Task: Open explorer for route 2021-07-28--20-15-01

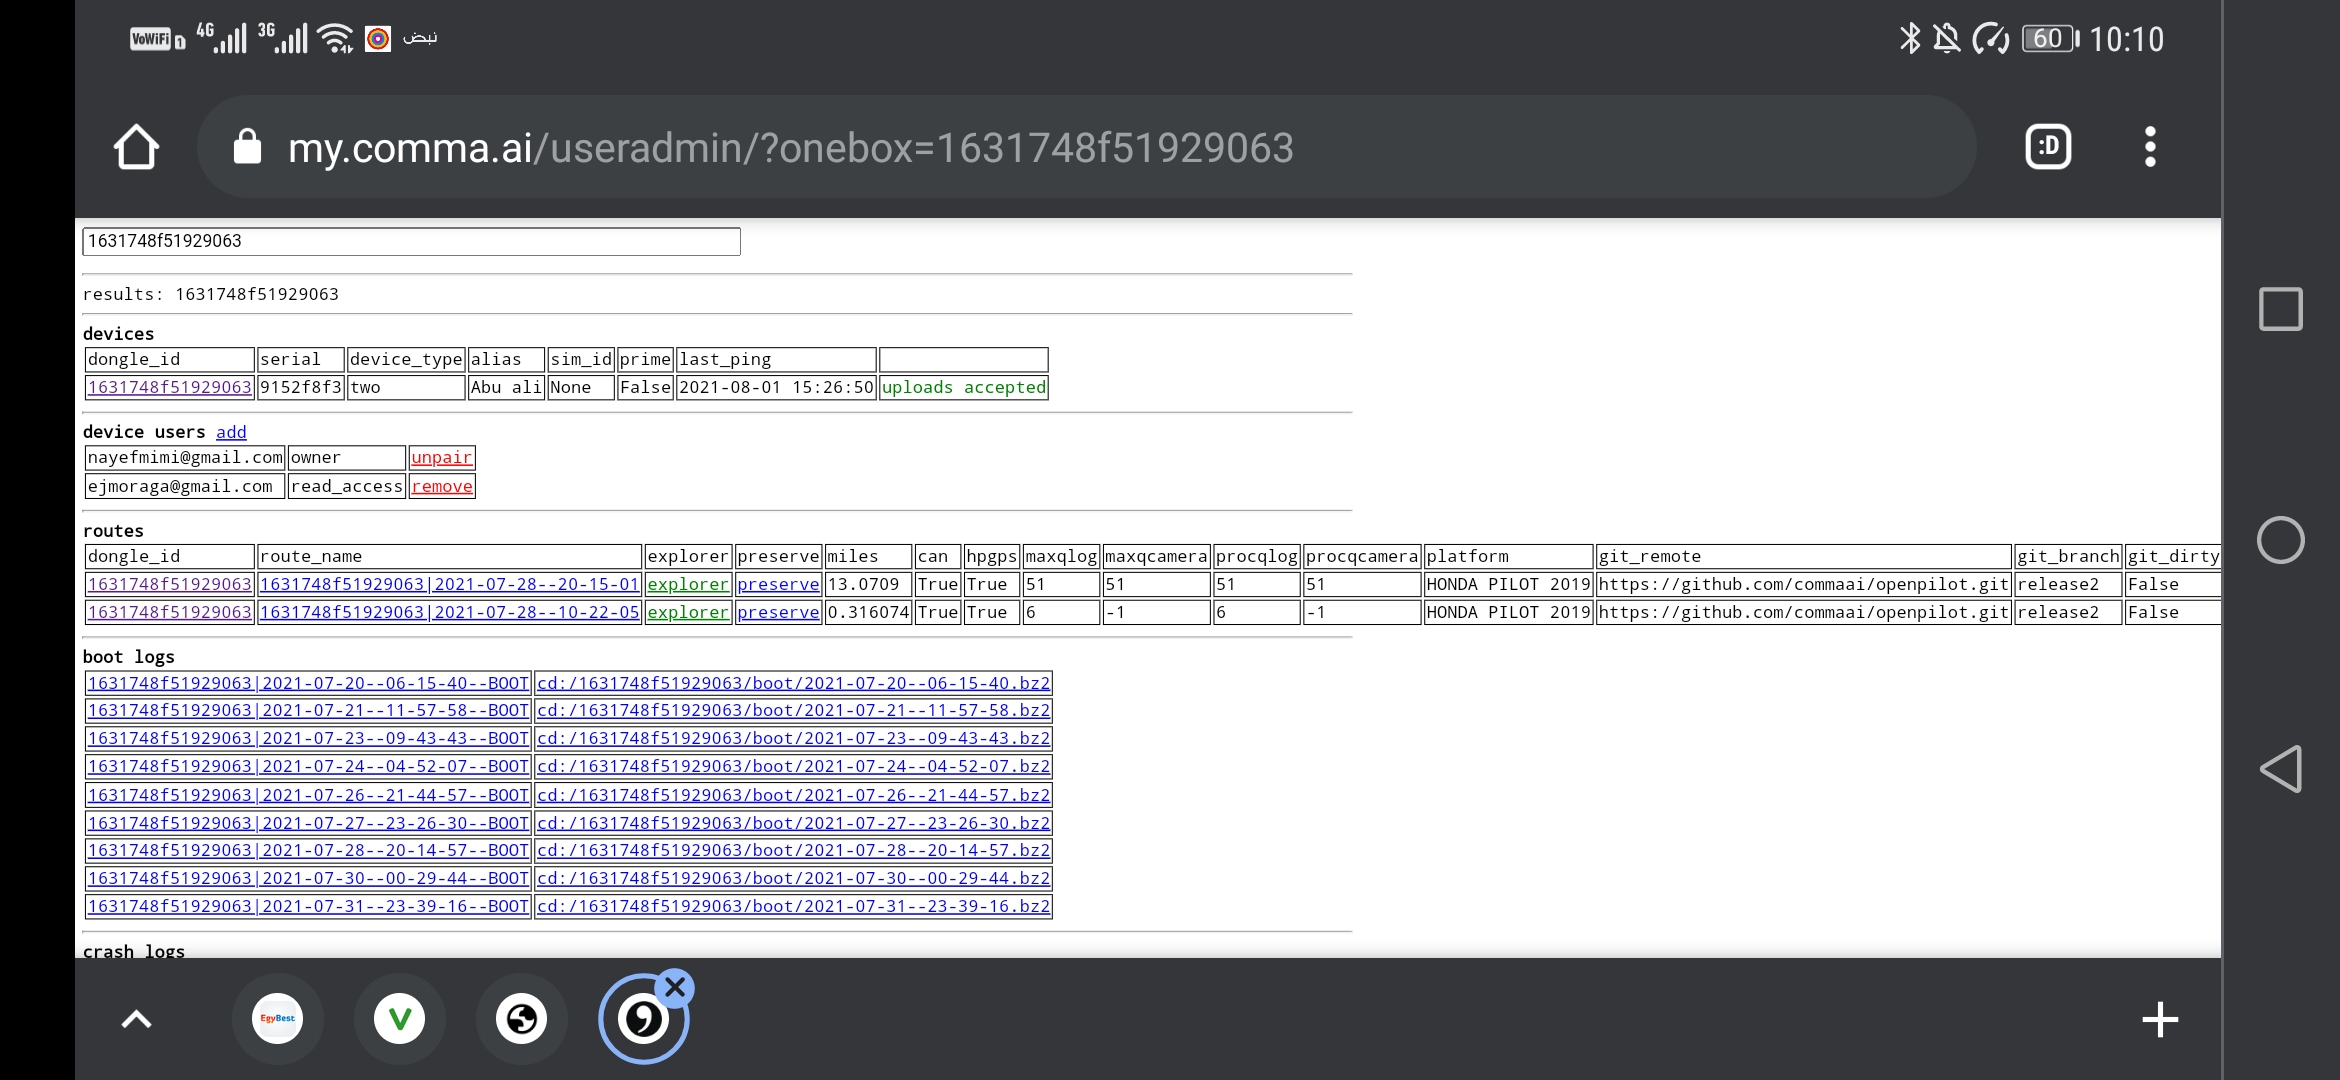Action: 687,584
